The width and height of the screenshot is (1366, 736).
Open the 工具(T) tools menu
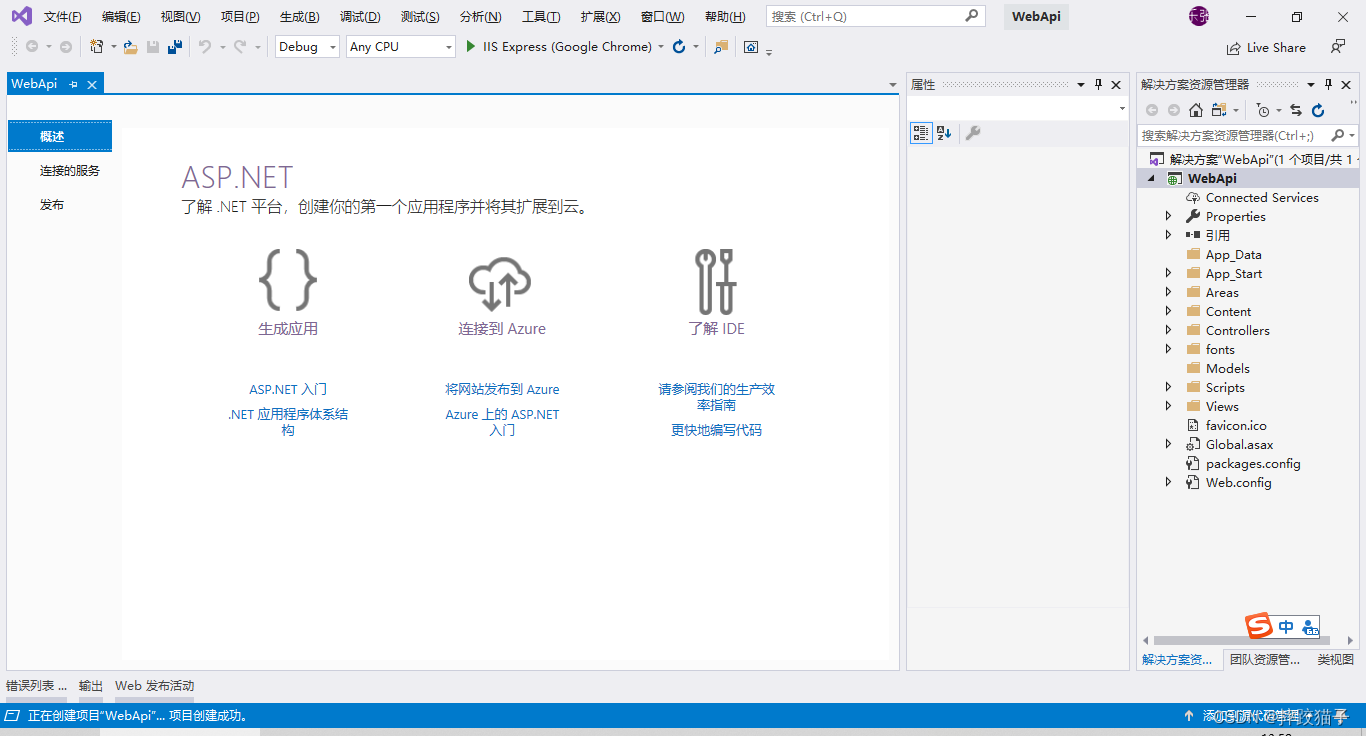(x=541, y=17)
